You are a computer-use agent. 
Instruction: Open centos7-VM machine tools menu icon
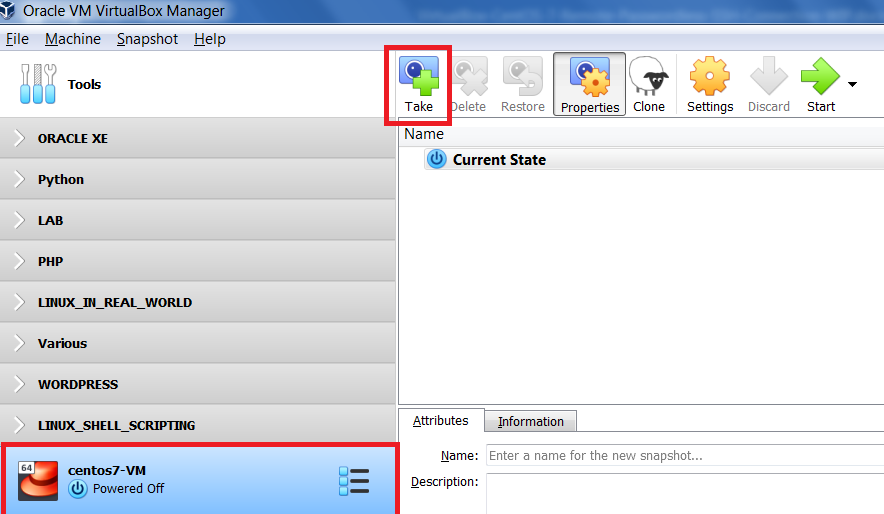(x=354, y=481)
